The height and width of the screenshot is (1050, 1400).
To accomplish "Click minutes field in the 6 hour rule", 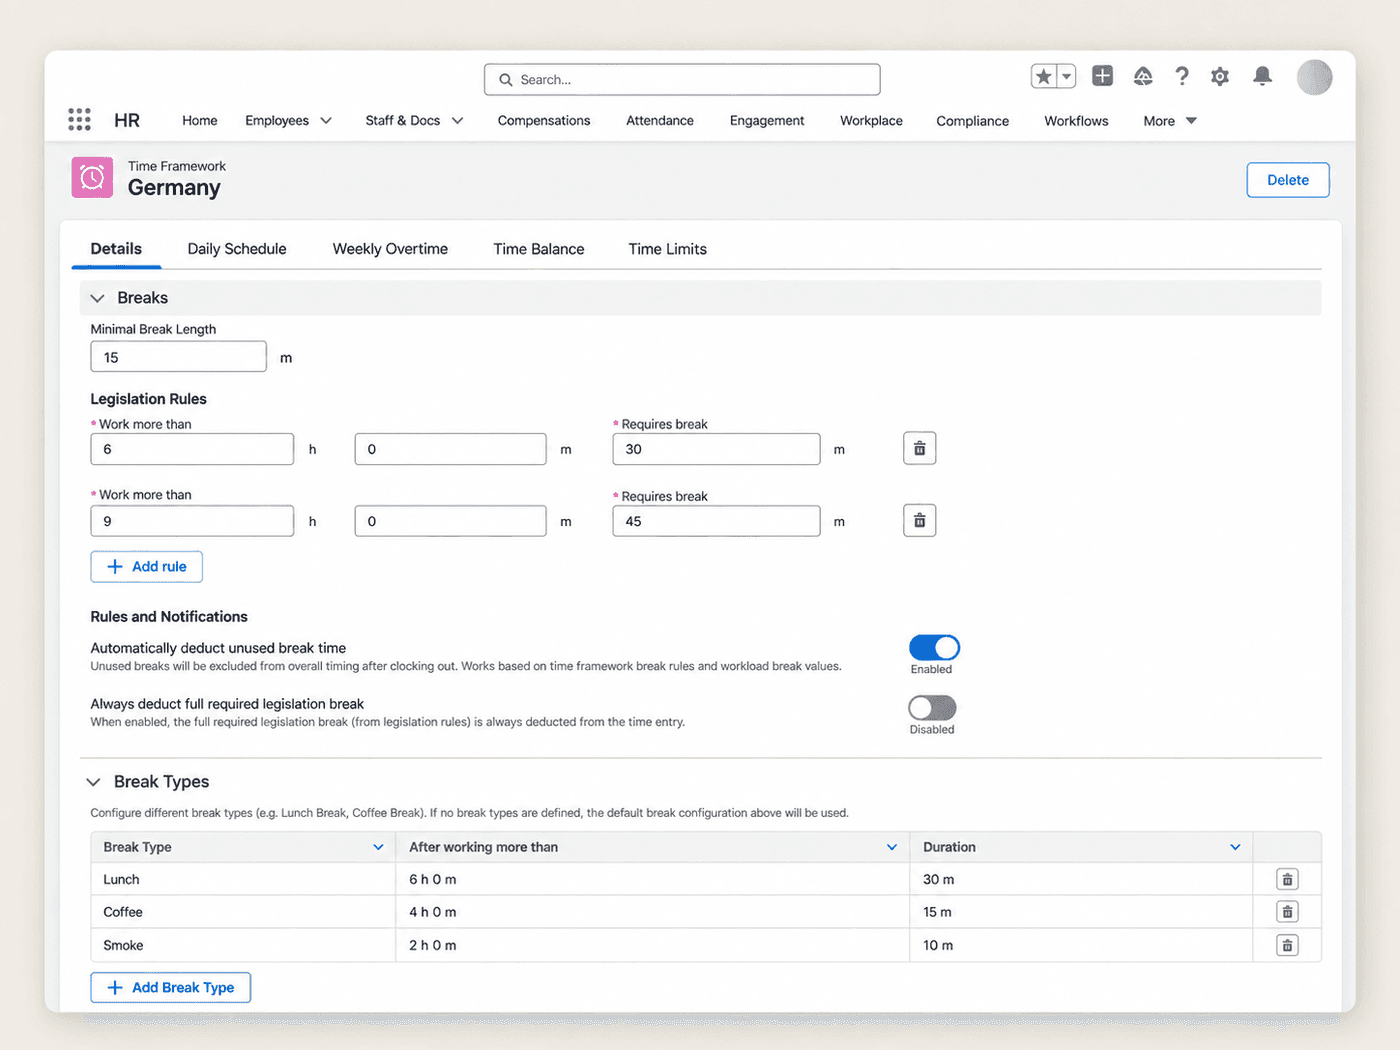I will [x=451, y=449].
